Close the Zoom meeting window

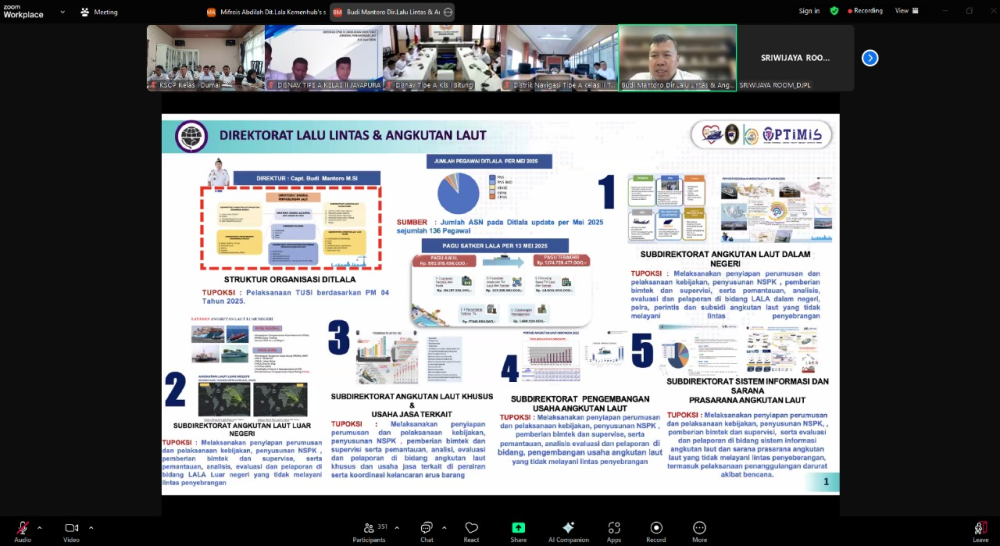(992, 11)
